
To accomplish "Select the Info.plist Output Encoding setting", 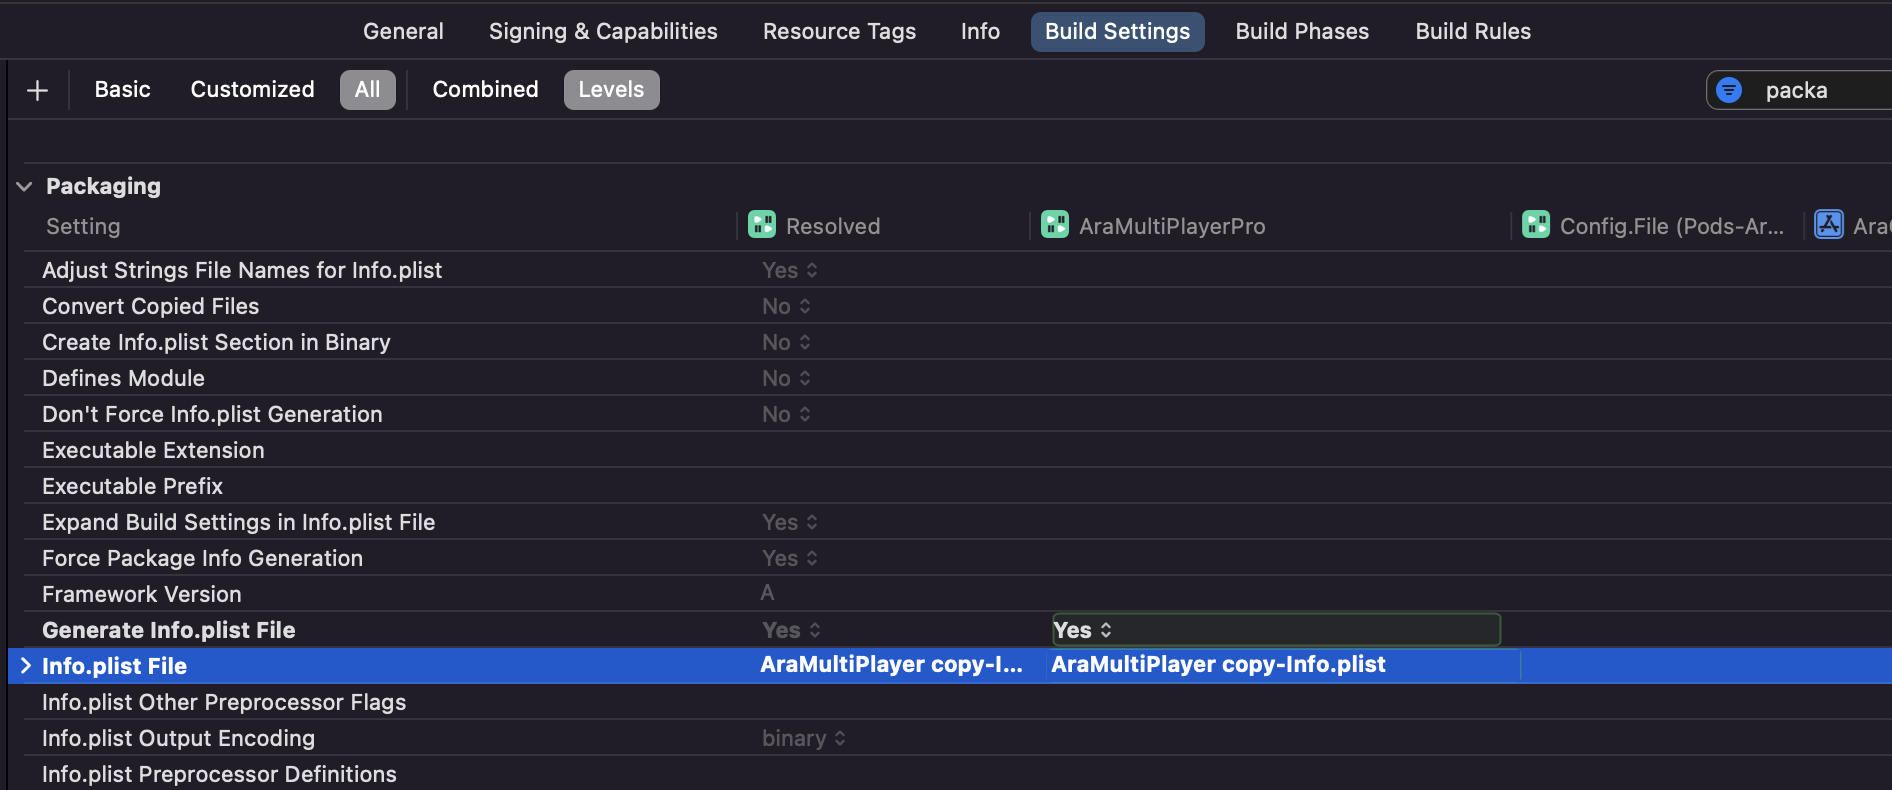I will coord(178,738).
